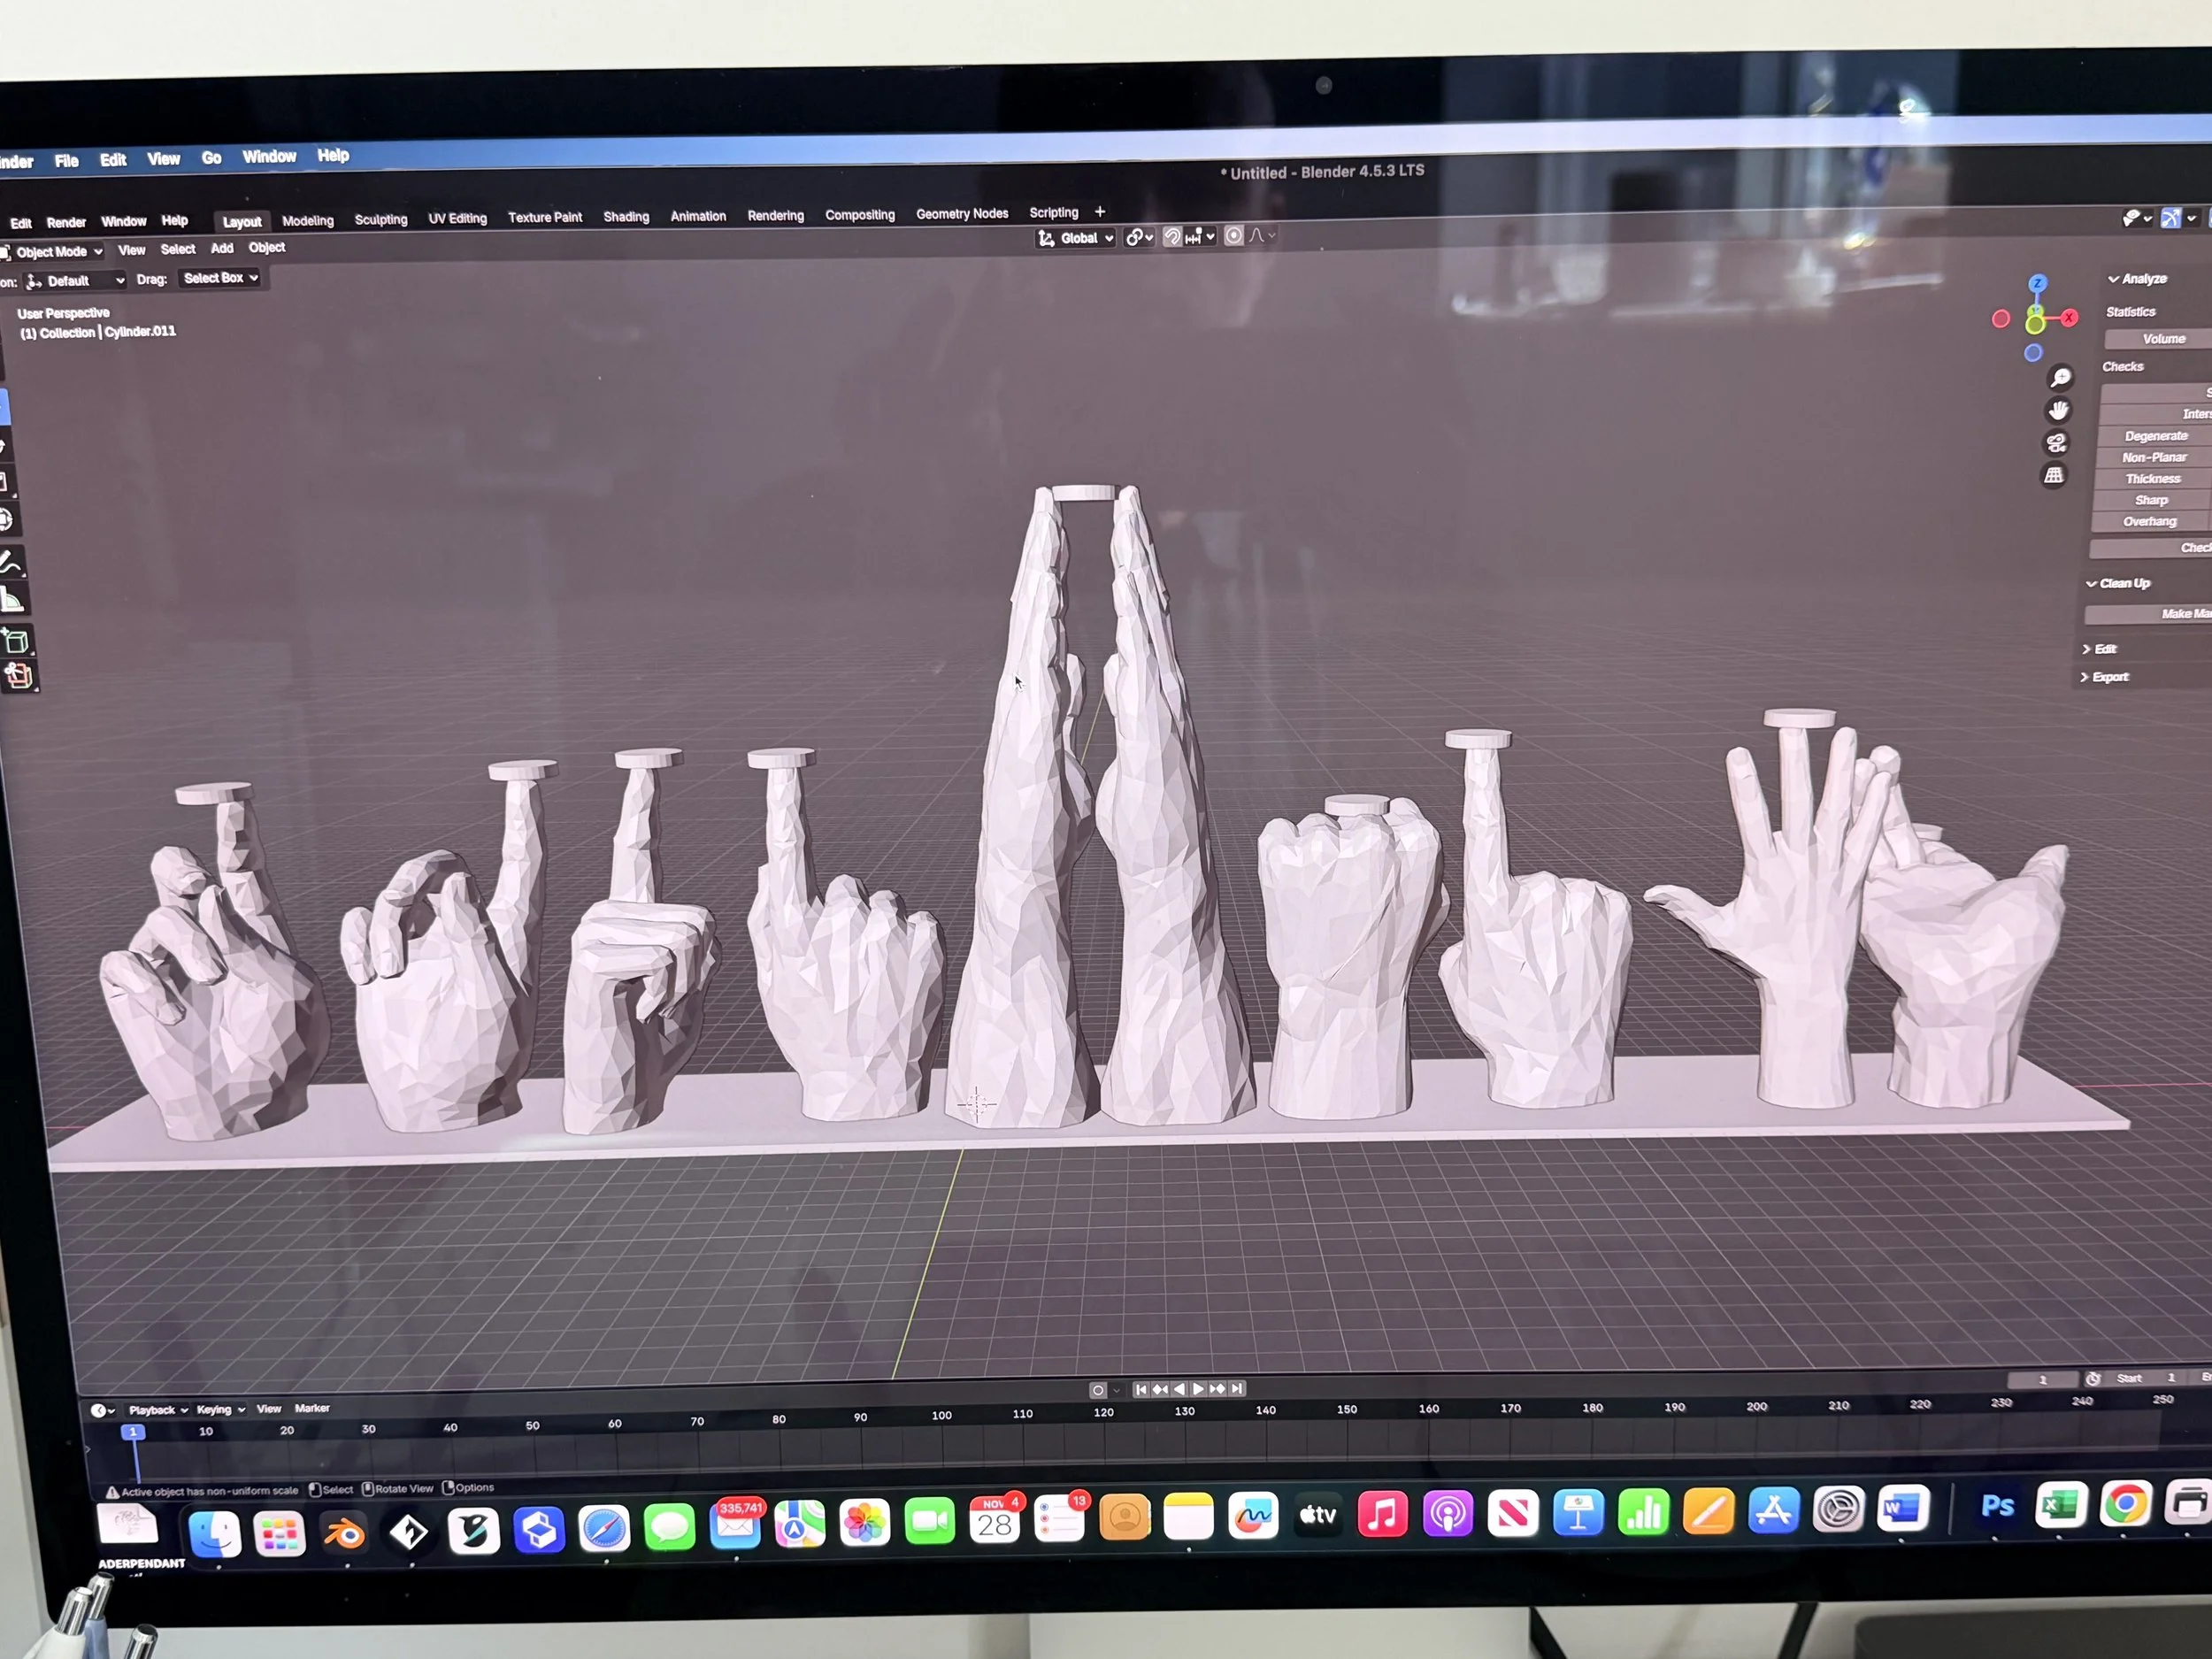The image size is (2212, 1659).
Task: Toggle show gizmo button in header
Action: (x=2171, y=218)
